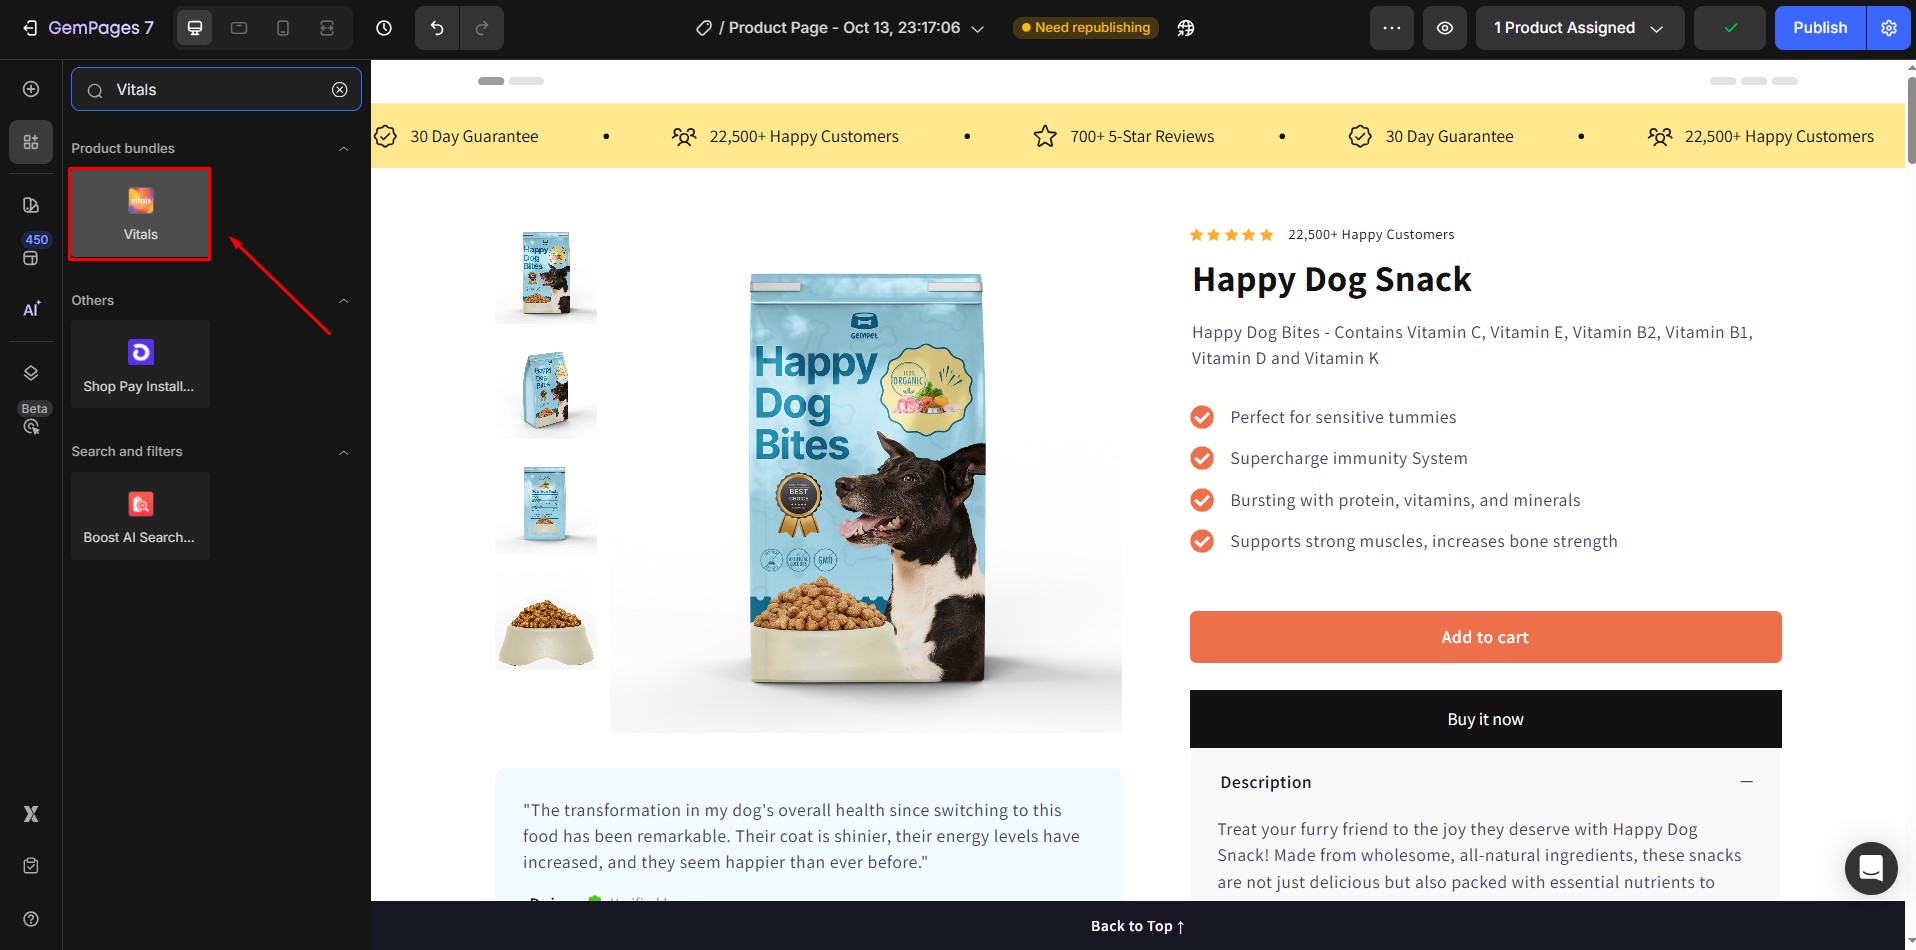Click the Publish button
The width and height of the screenshot is (1916, 950).
click(x=1820, y=28)
